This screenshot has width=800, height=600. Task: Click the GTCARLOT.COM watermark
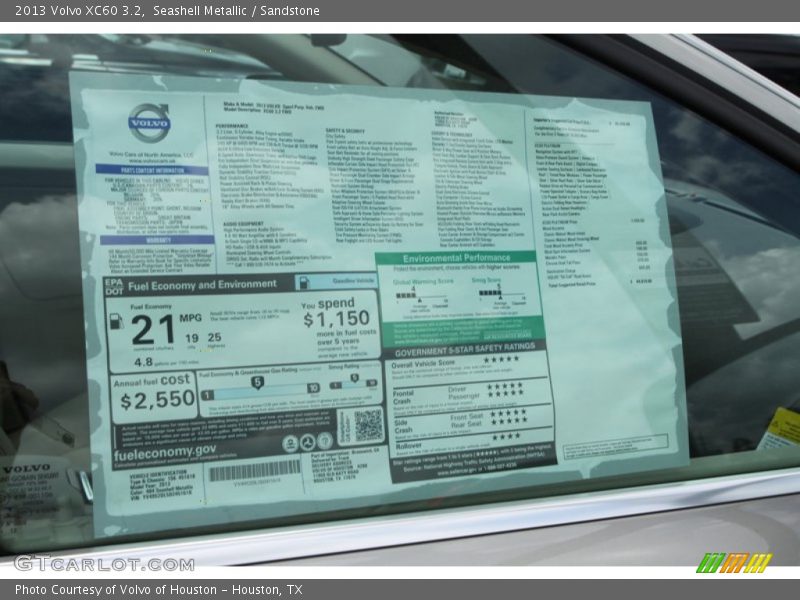coord(104,563)
